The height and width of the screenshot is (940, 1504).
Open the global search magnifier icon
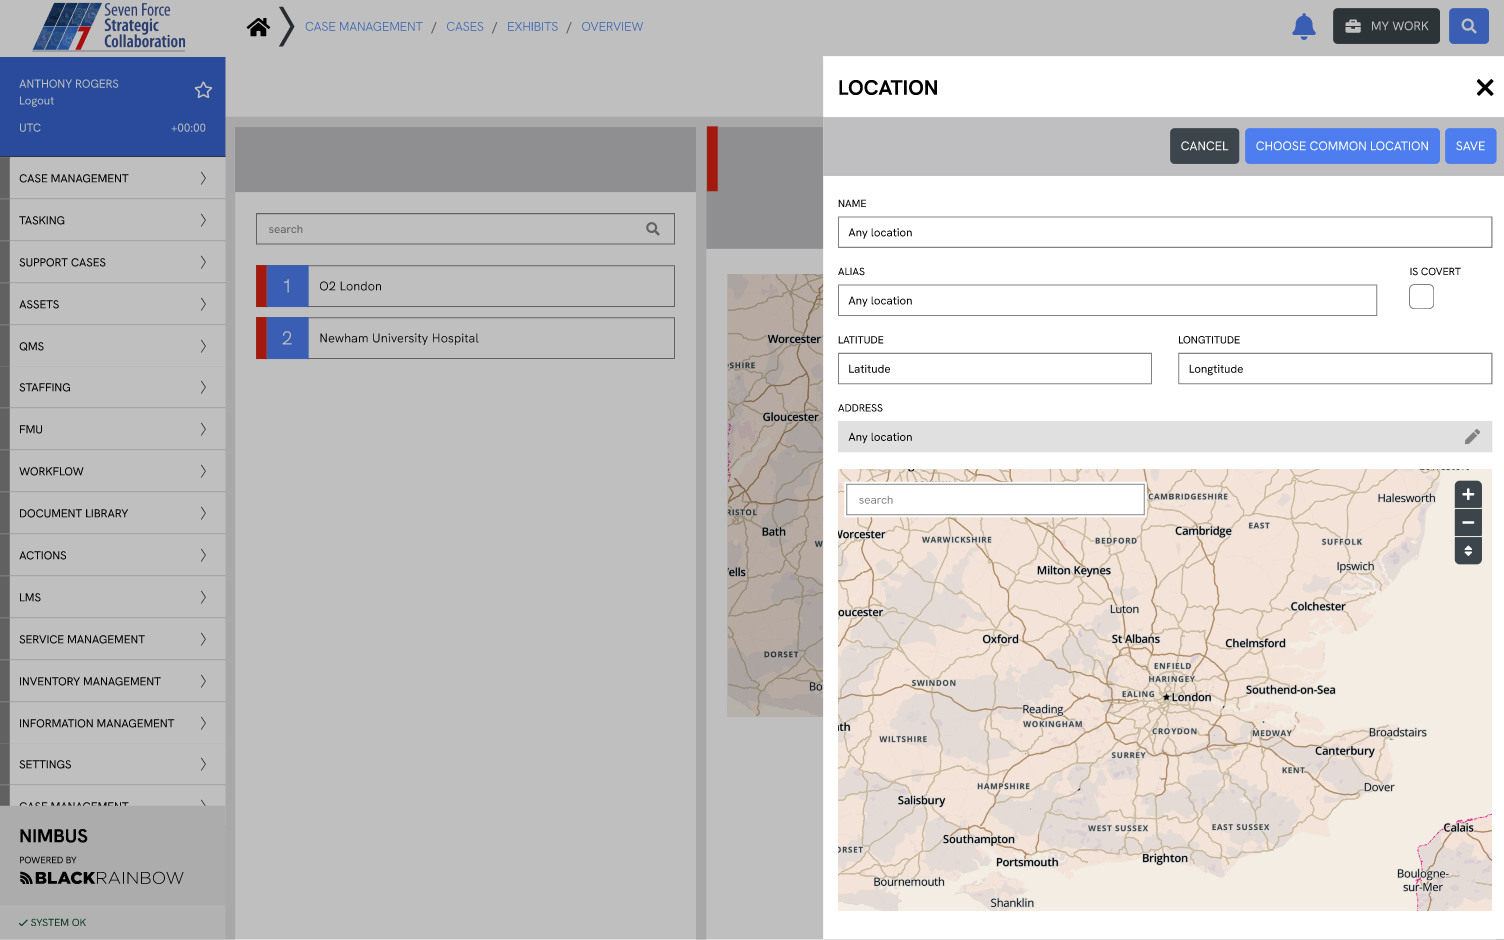[x=1468, y=25]
